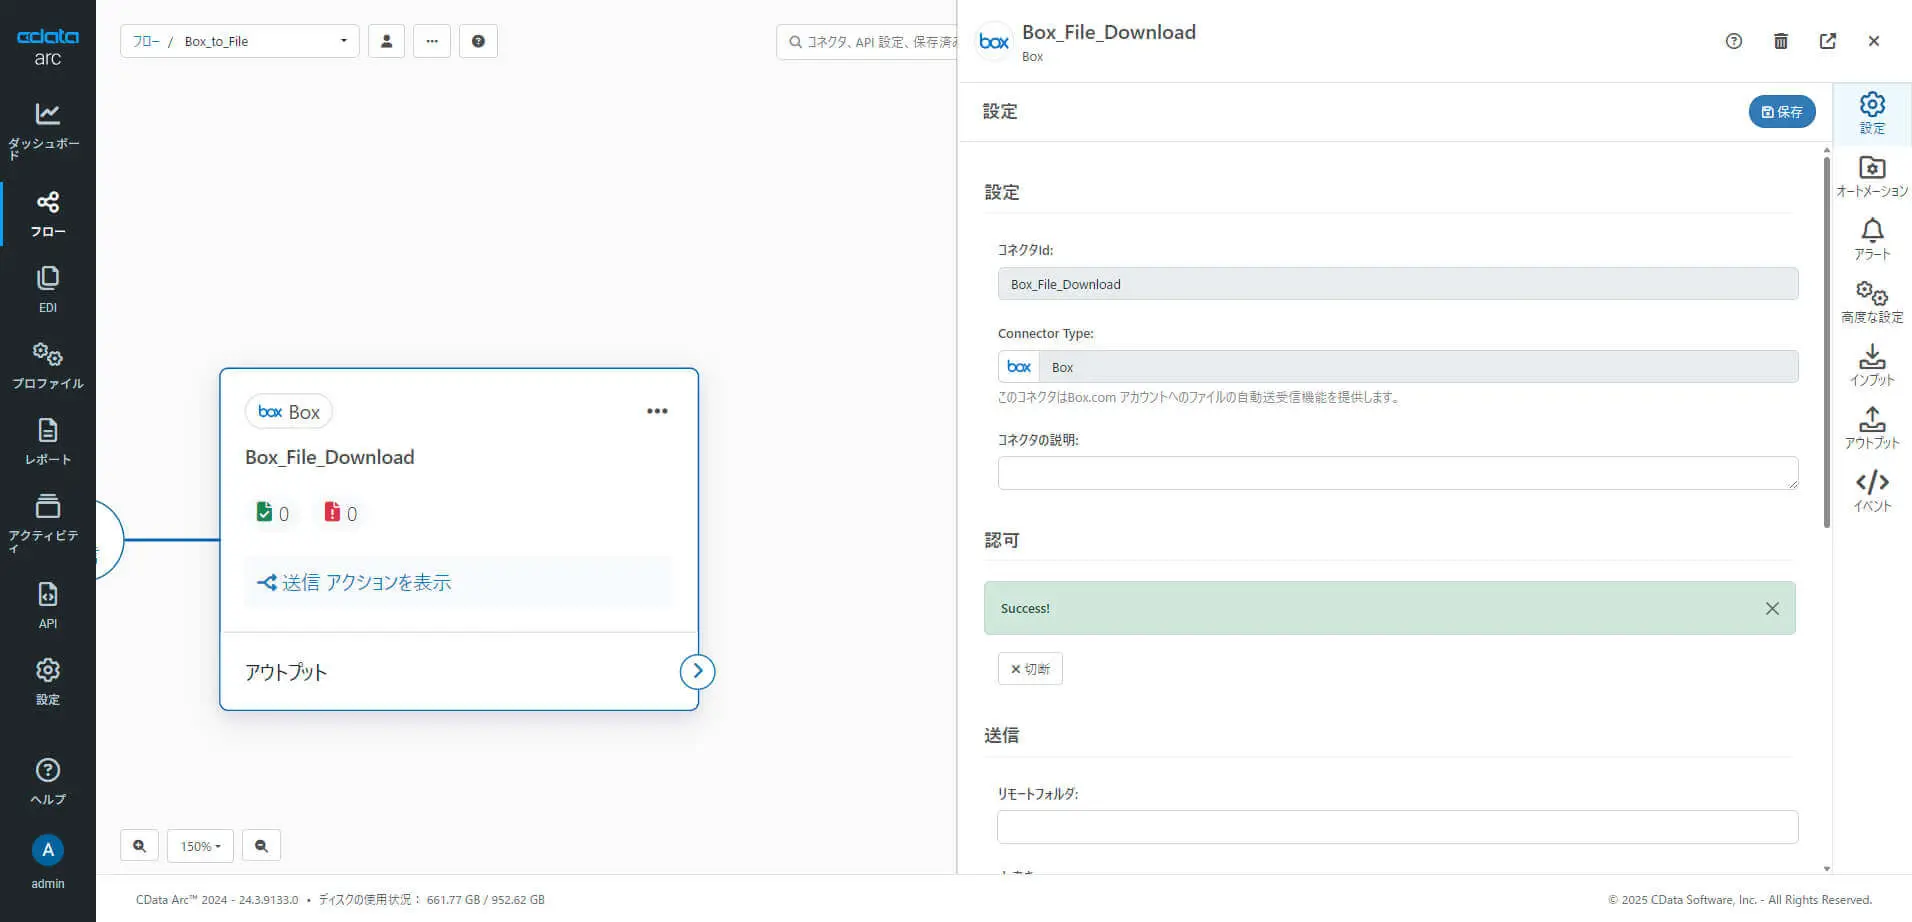Go to Profile settings in sidebar
This screenshot has height=922, width=1912.
coord(47,365)
